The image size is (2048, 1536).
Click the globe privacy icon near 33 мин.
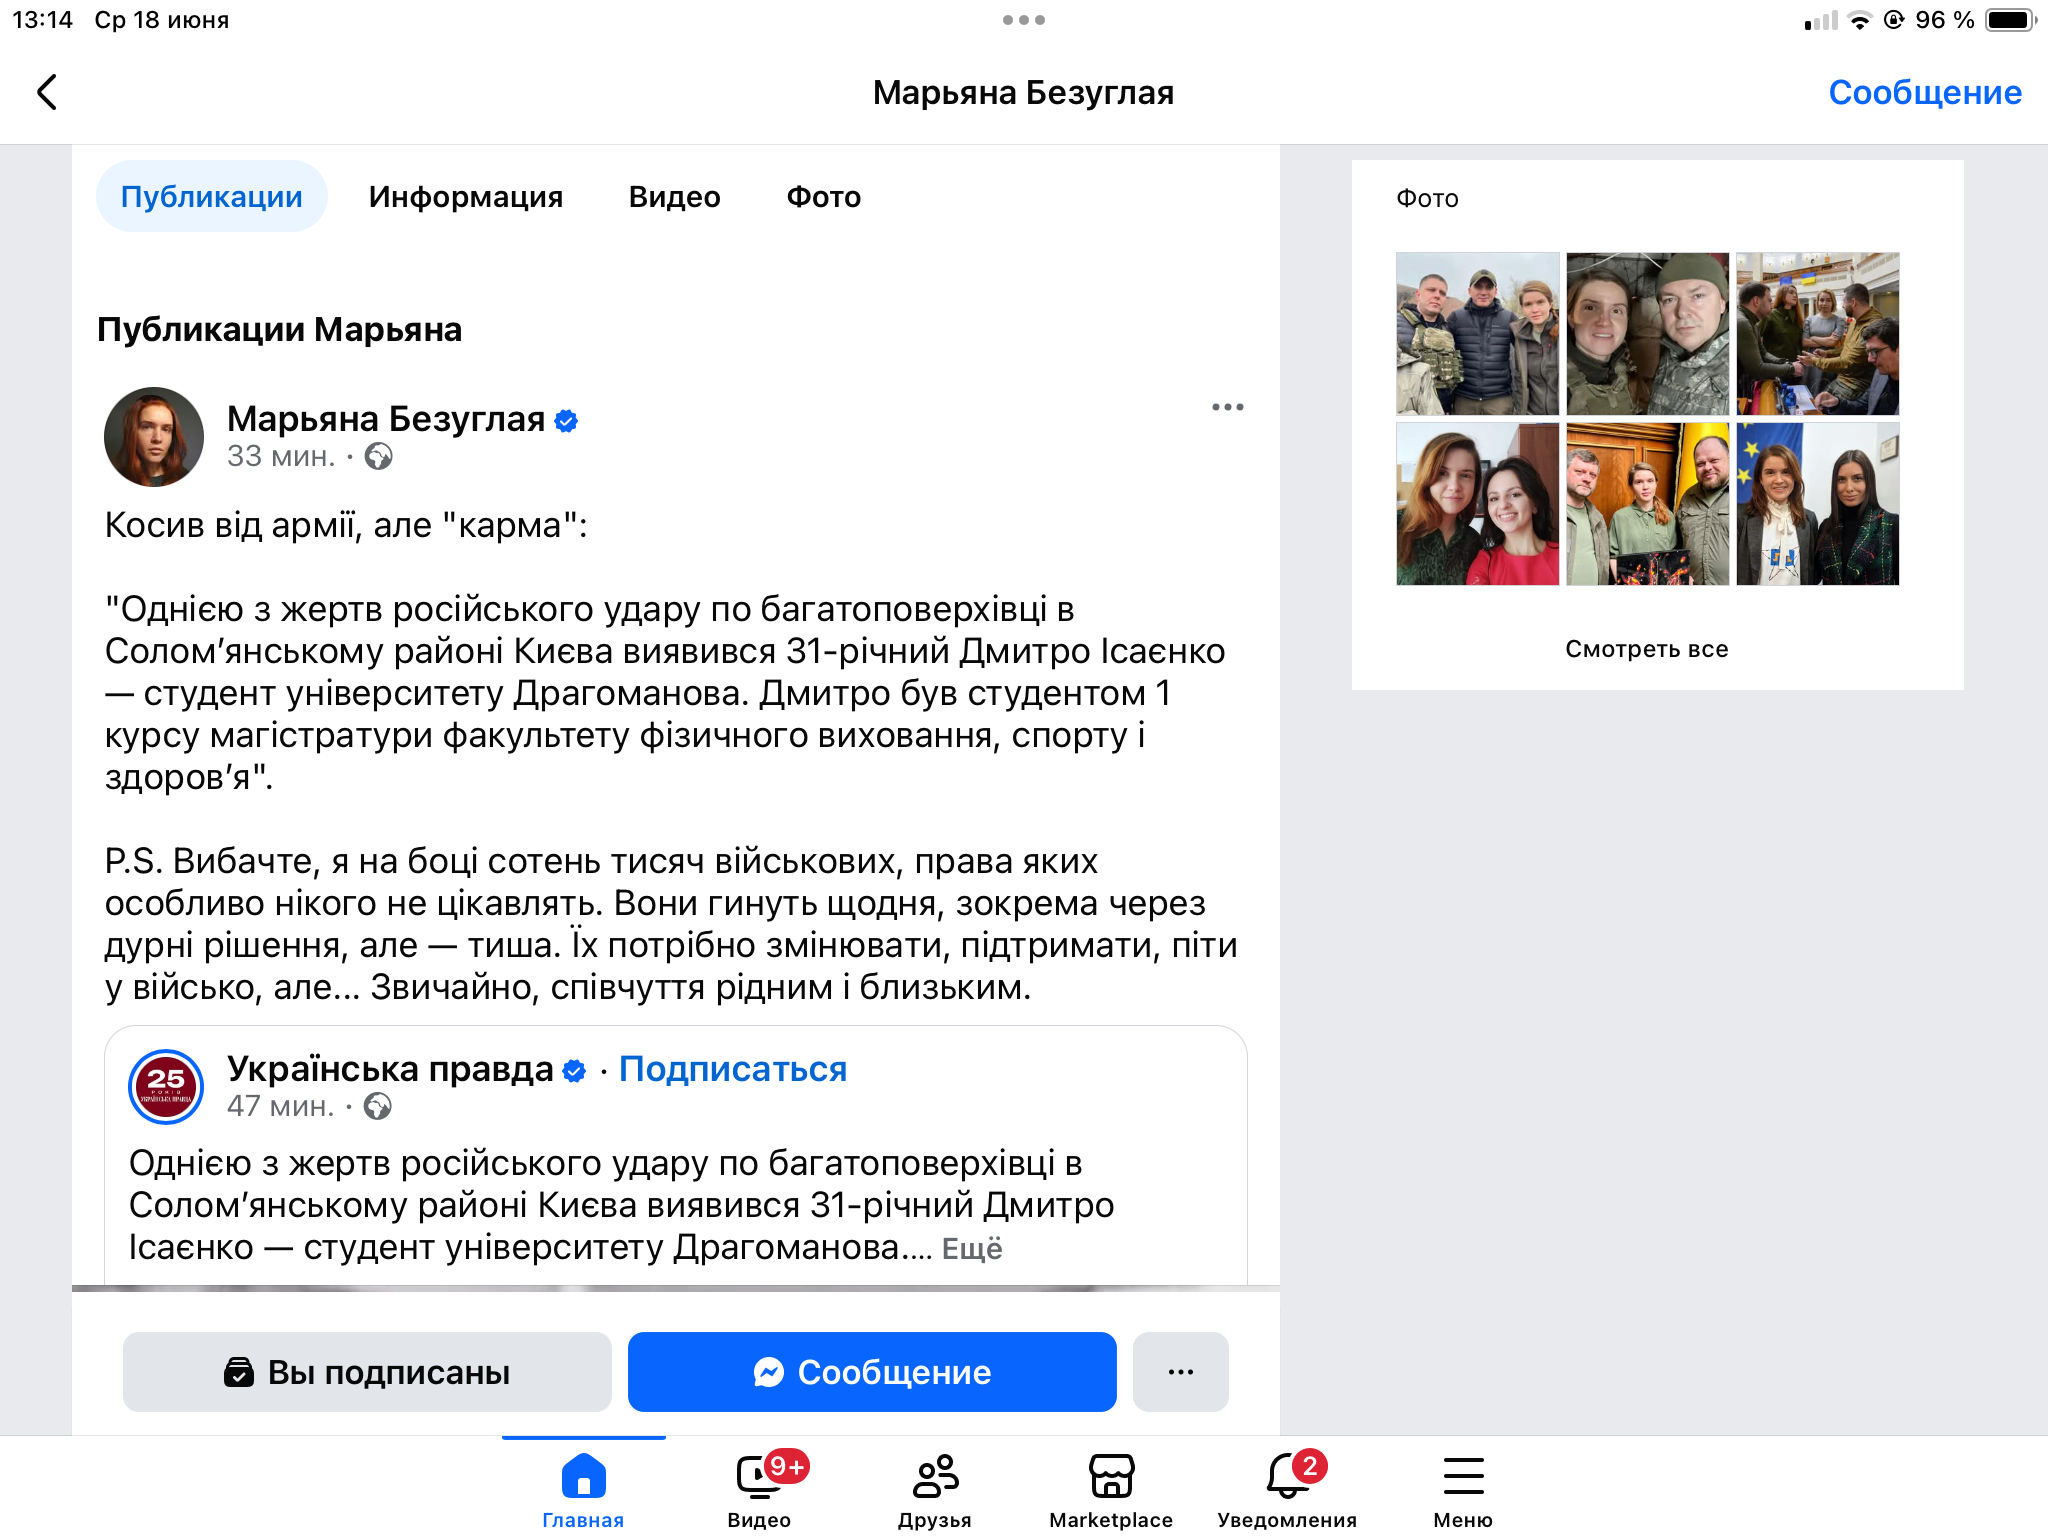pos(379,457)
